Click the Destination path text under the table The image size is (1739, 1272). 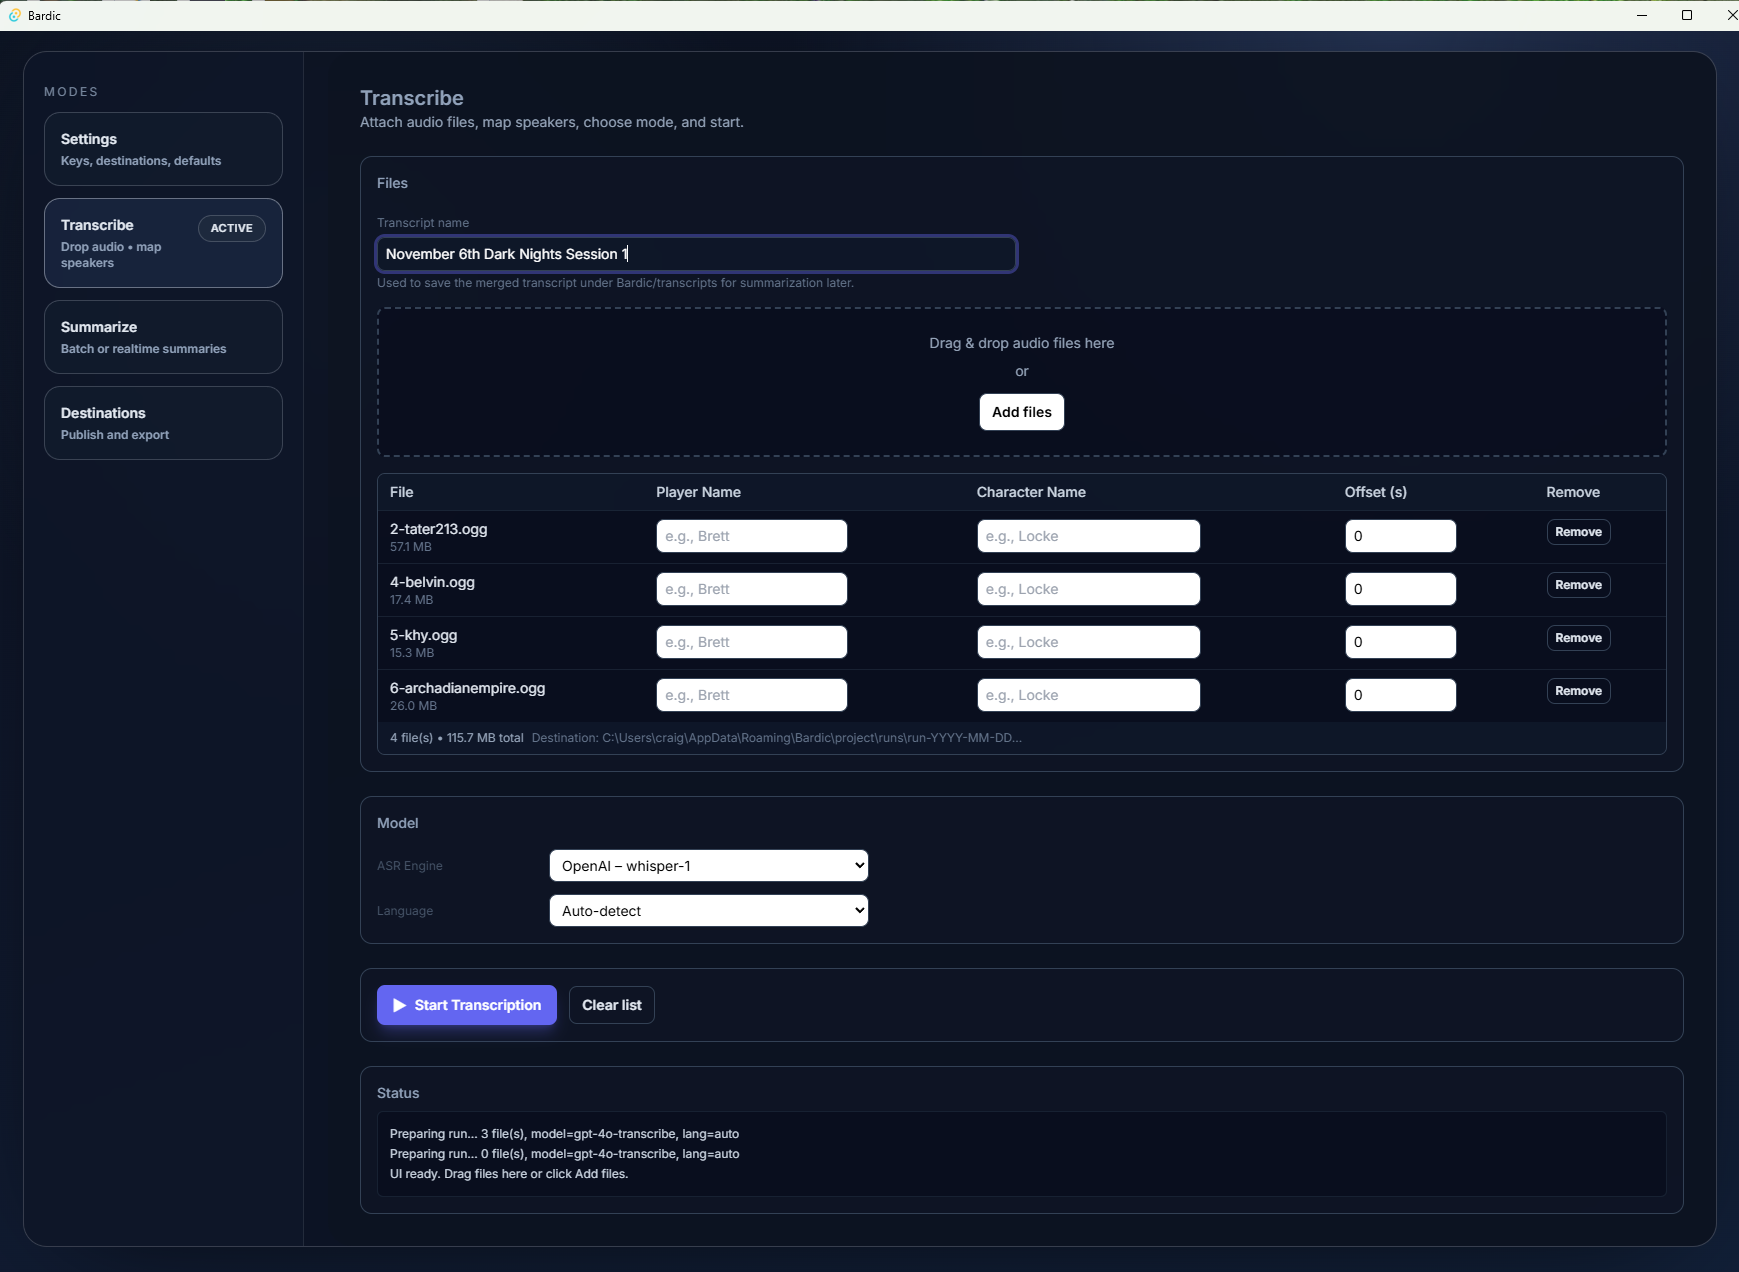777,738
